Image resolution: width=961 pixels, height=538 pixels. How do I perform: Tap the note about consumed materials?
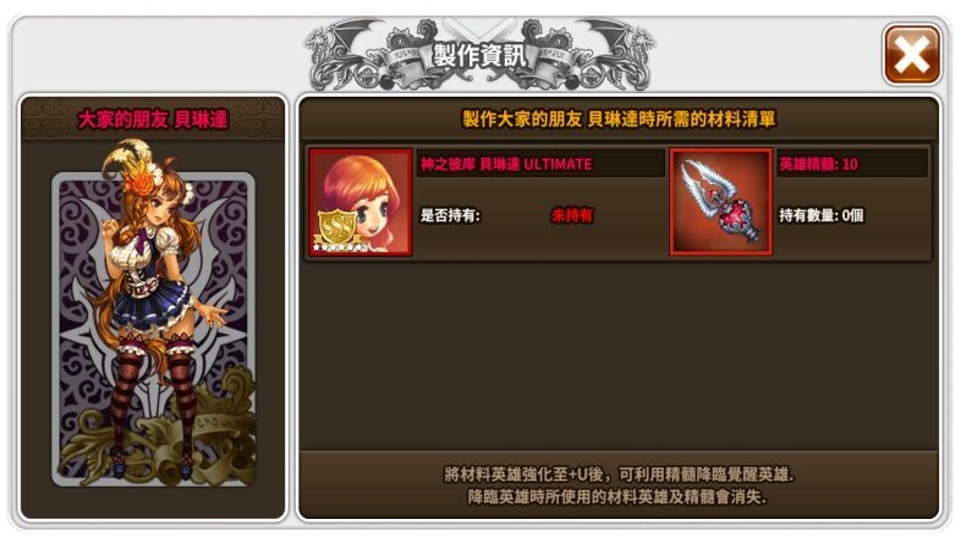point(618,496)
